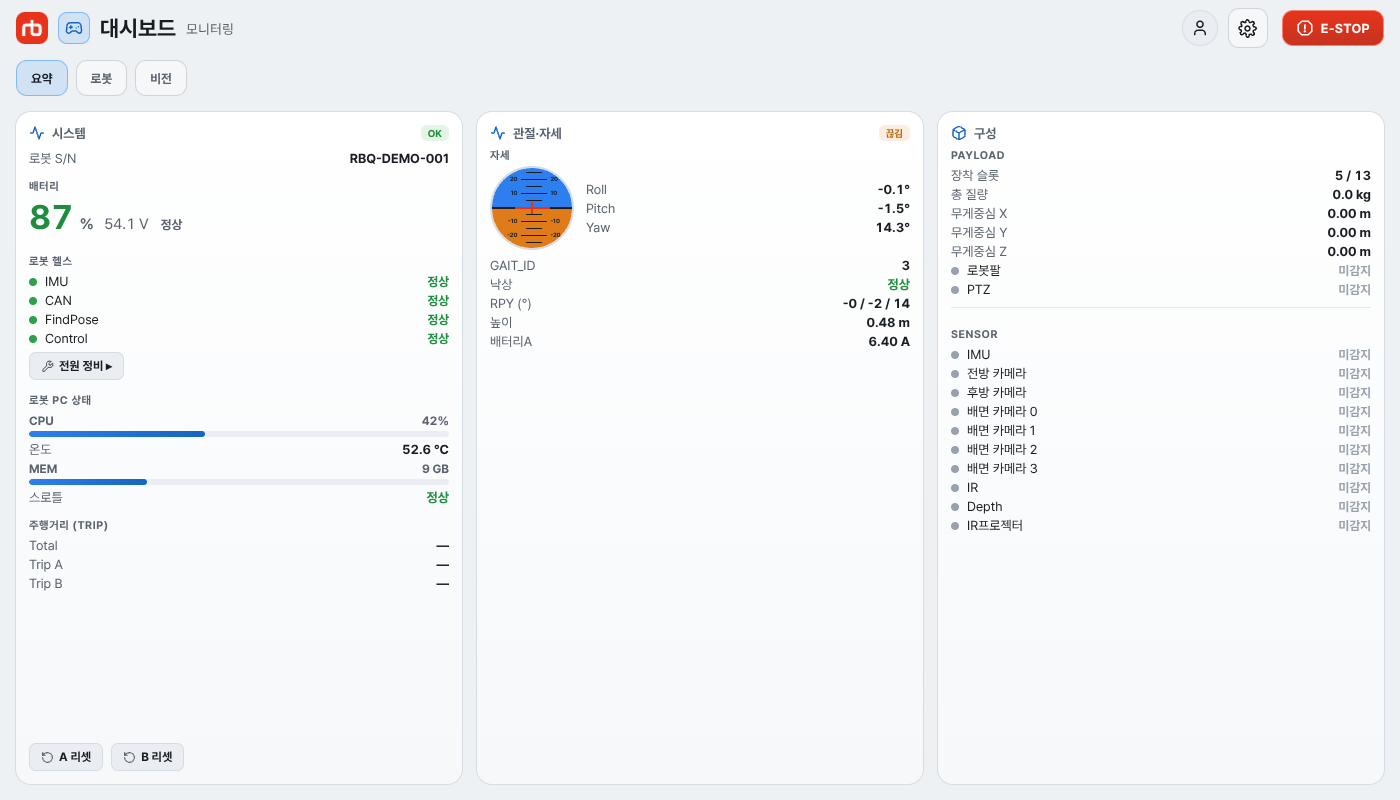This screenshot has height=800, width=1400.
Task: Click the Pitch value -1.5°
Action: [x=893, y=208]
